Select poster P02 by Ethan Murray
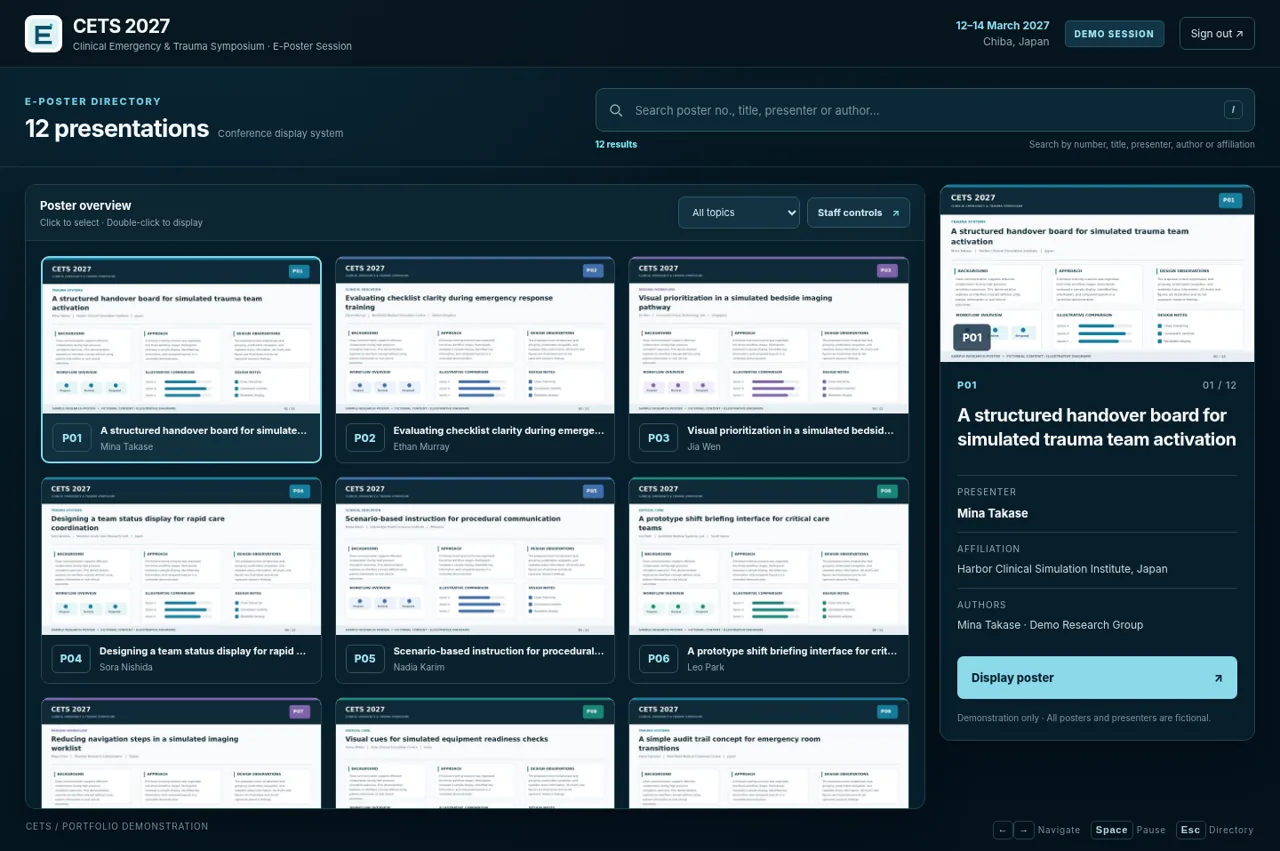1280x851 pixels. 475,360
